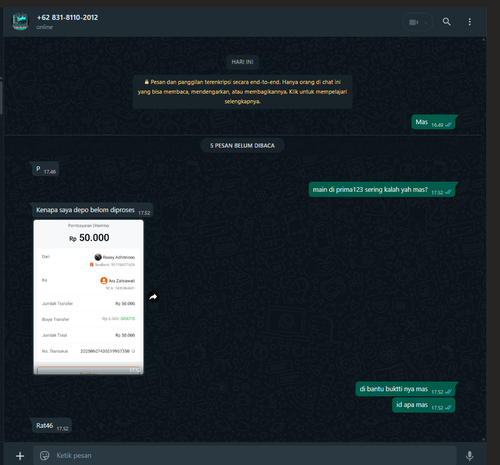
Task: Click read ticks on 'id apa mas'
Action: pos(448,407)
